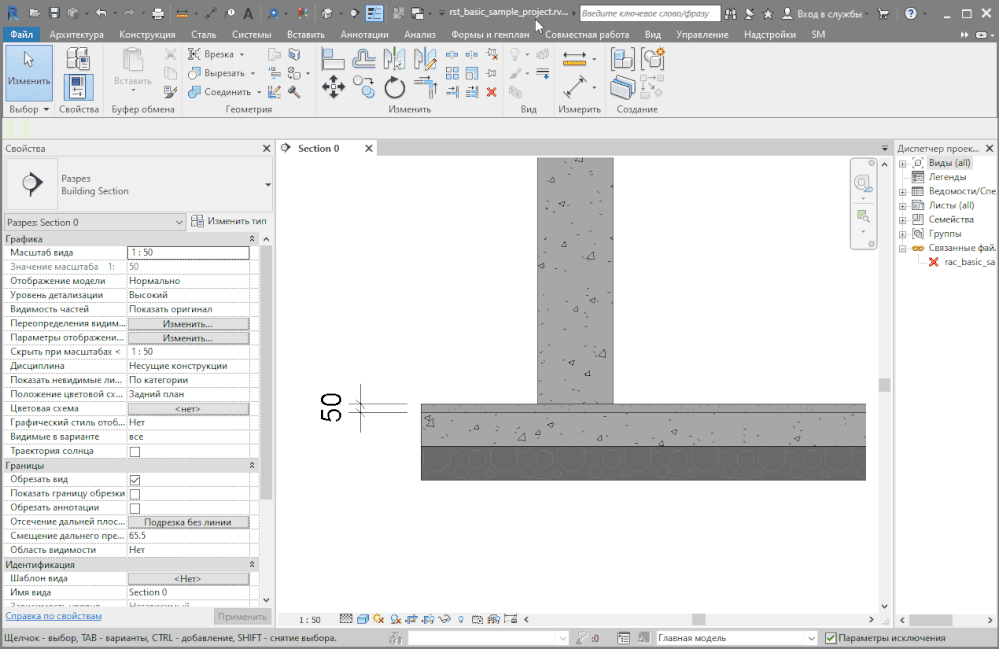Open the Разрез: Section 0 dropdown

179,222
